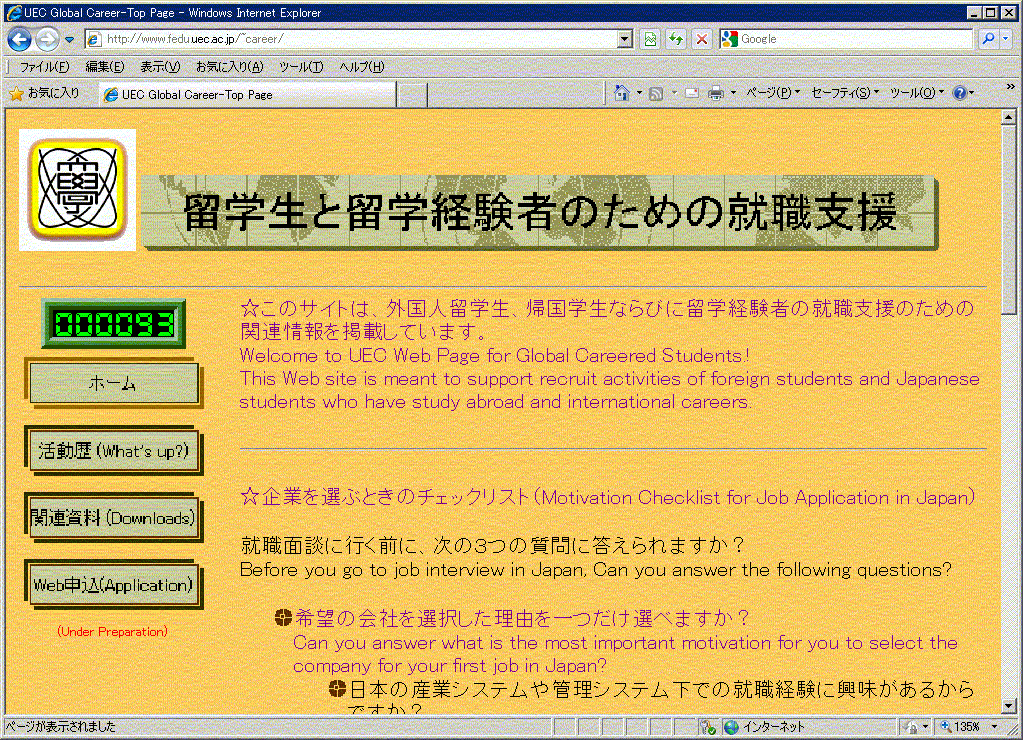
Task: Select the UEC Global Career-Top Page tab
Action: pos(196,95)
